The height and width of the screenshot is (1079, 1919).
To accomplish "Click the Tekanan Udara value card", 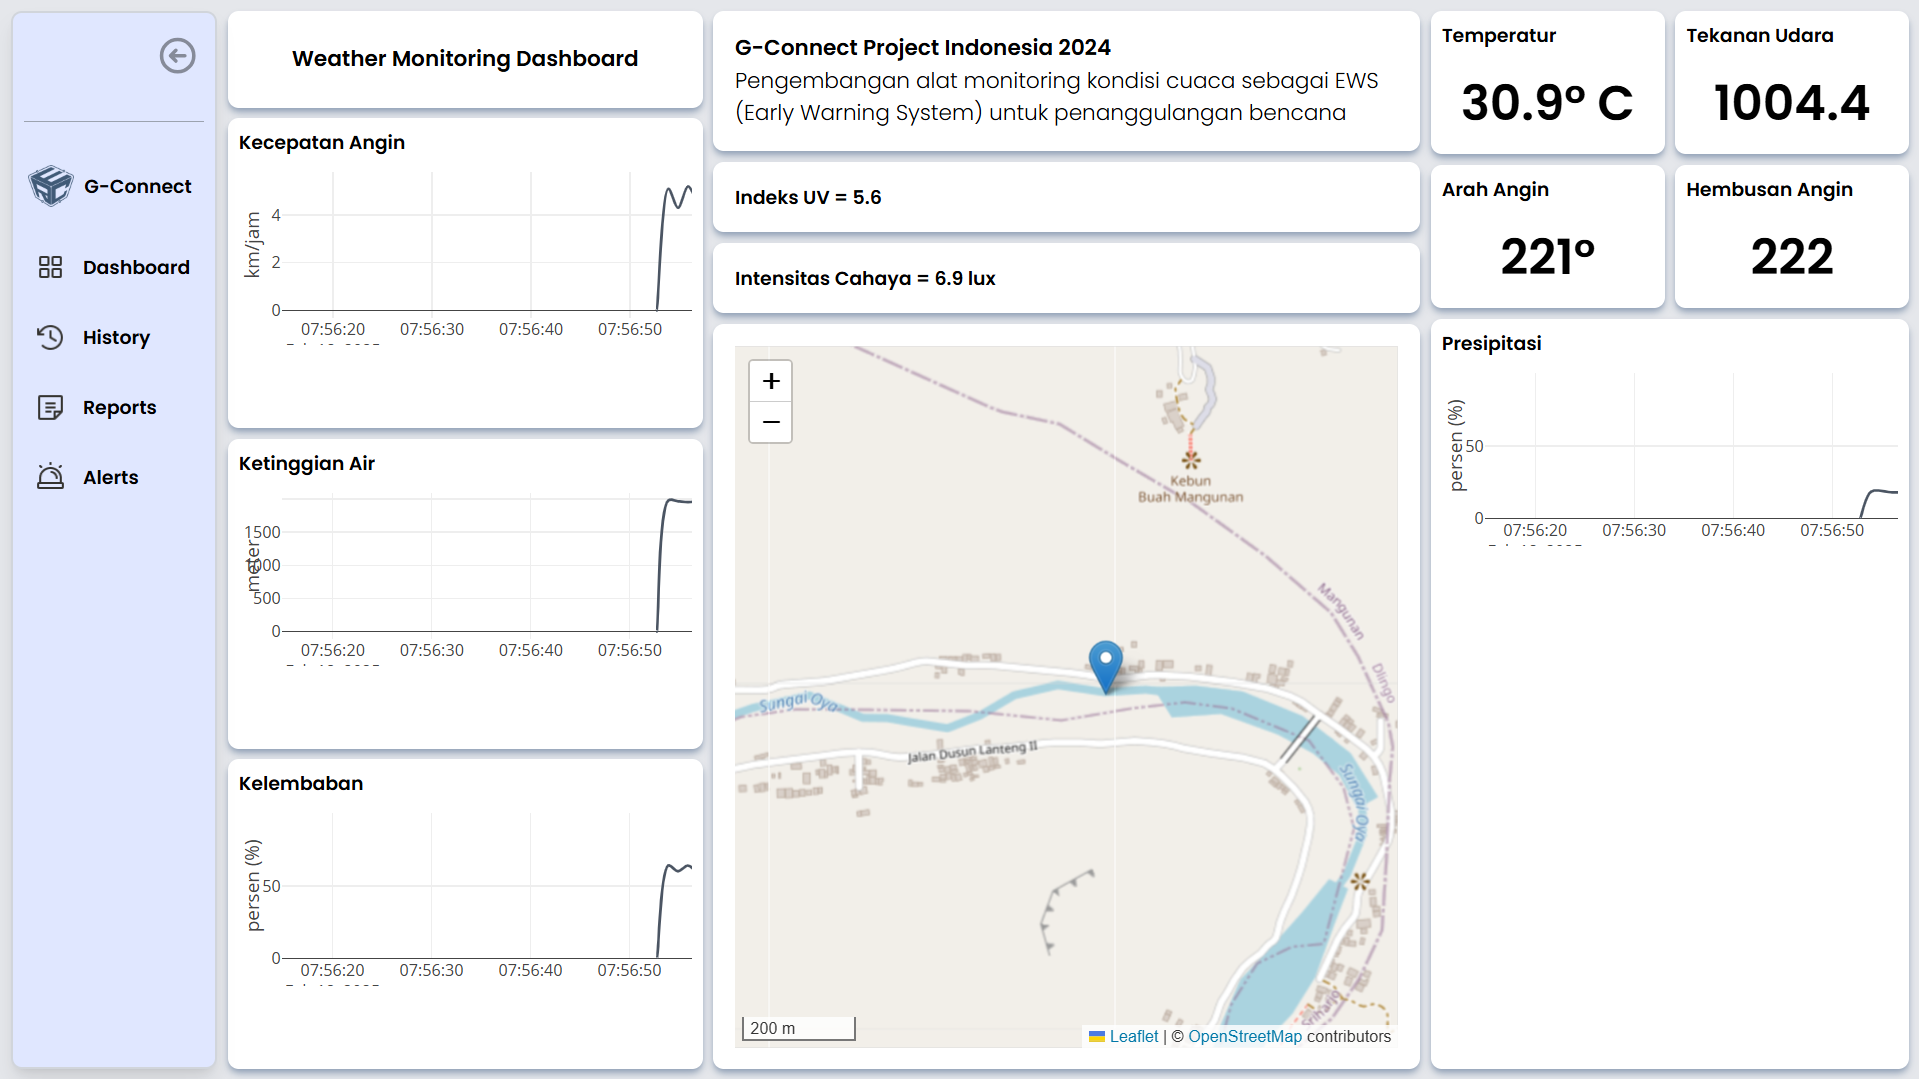I will coord(1791,84).
